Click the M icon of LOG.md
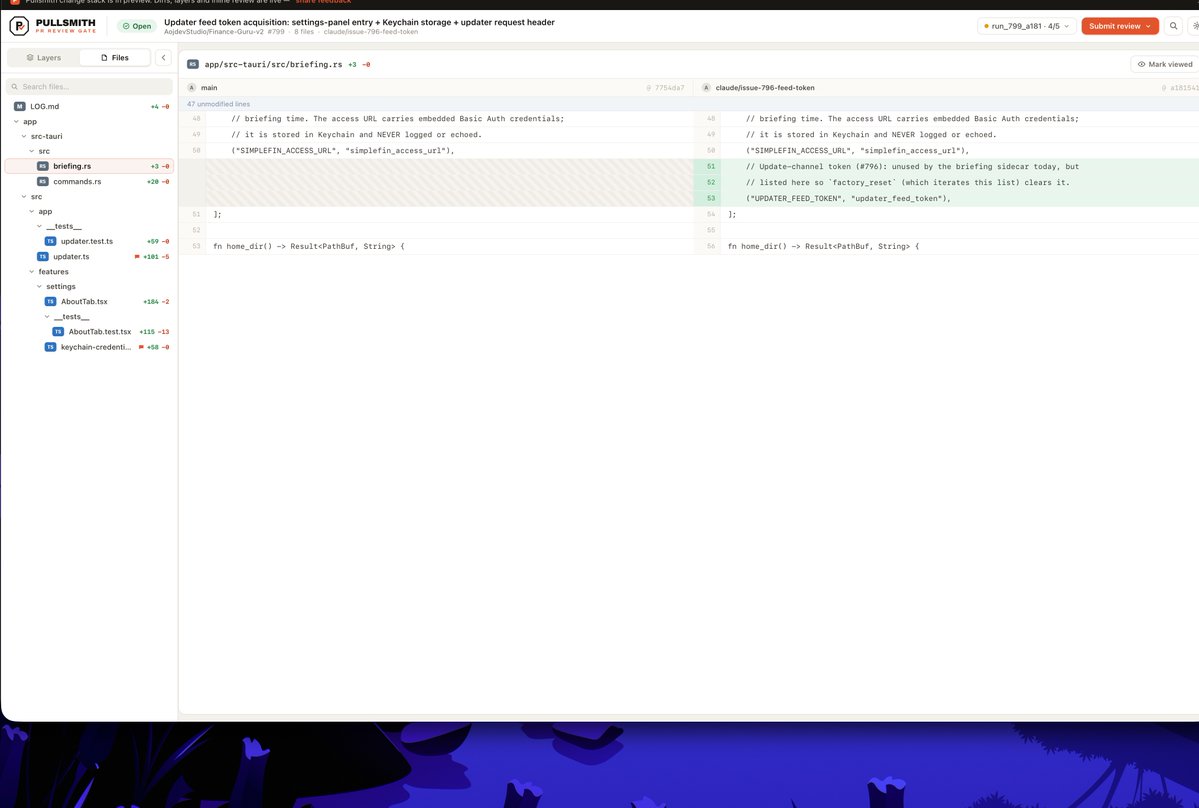The height and width of the screenshot is (808, 1199). [20, 106]
